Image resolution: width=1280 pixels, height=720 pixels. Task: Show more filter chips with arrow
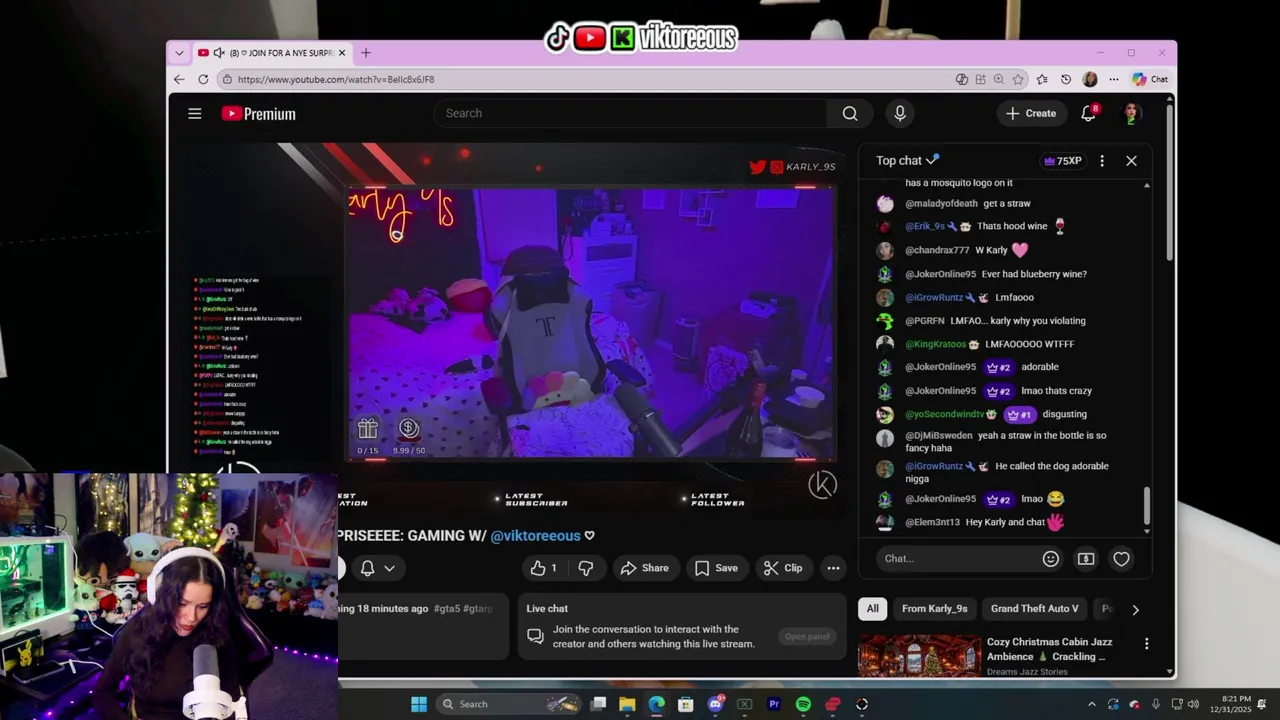[1135, 609]
